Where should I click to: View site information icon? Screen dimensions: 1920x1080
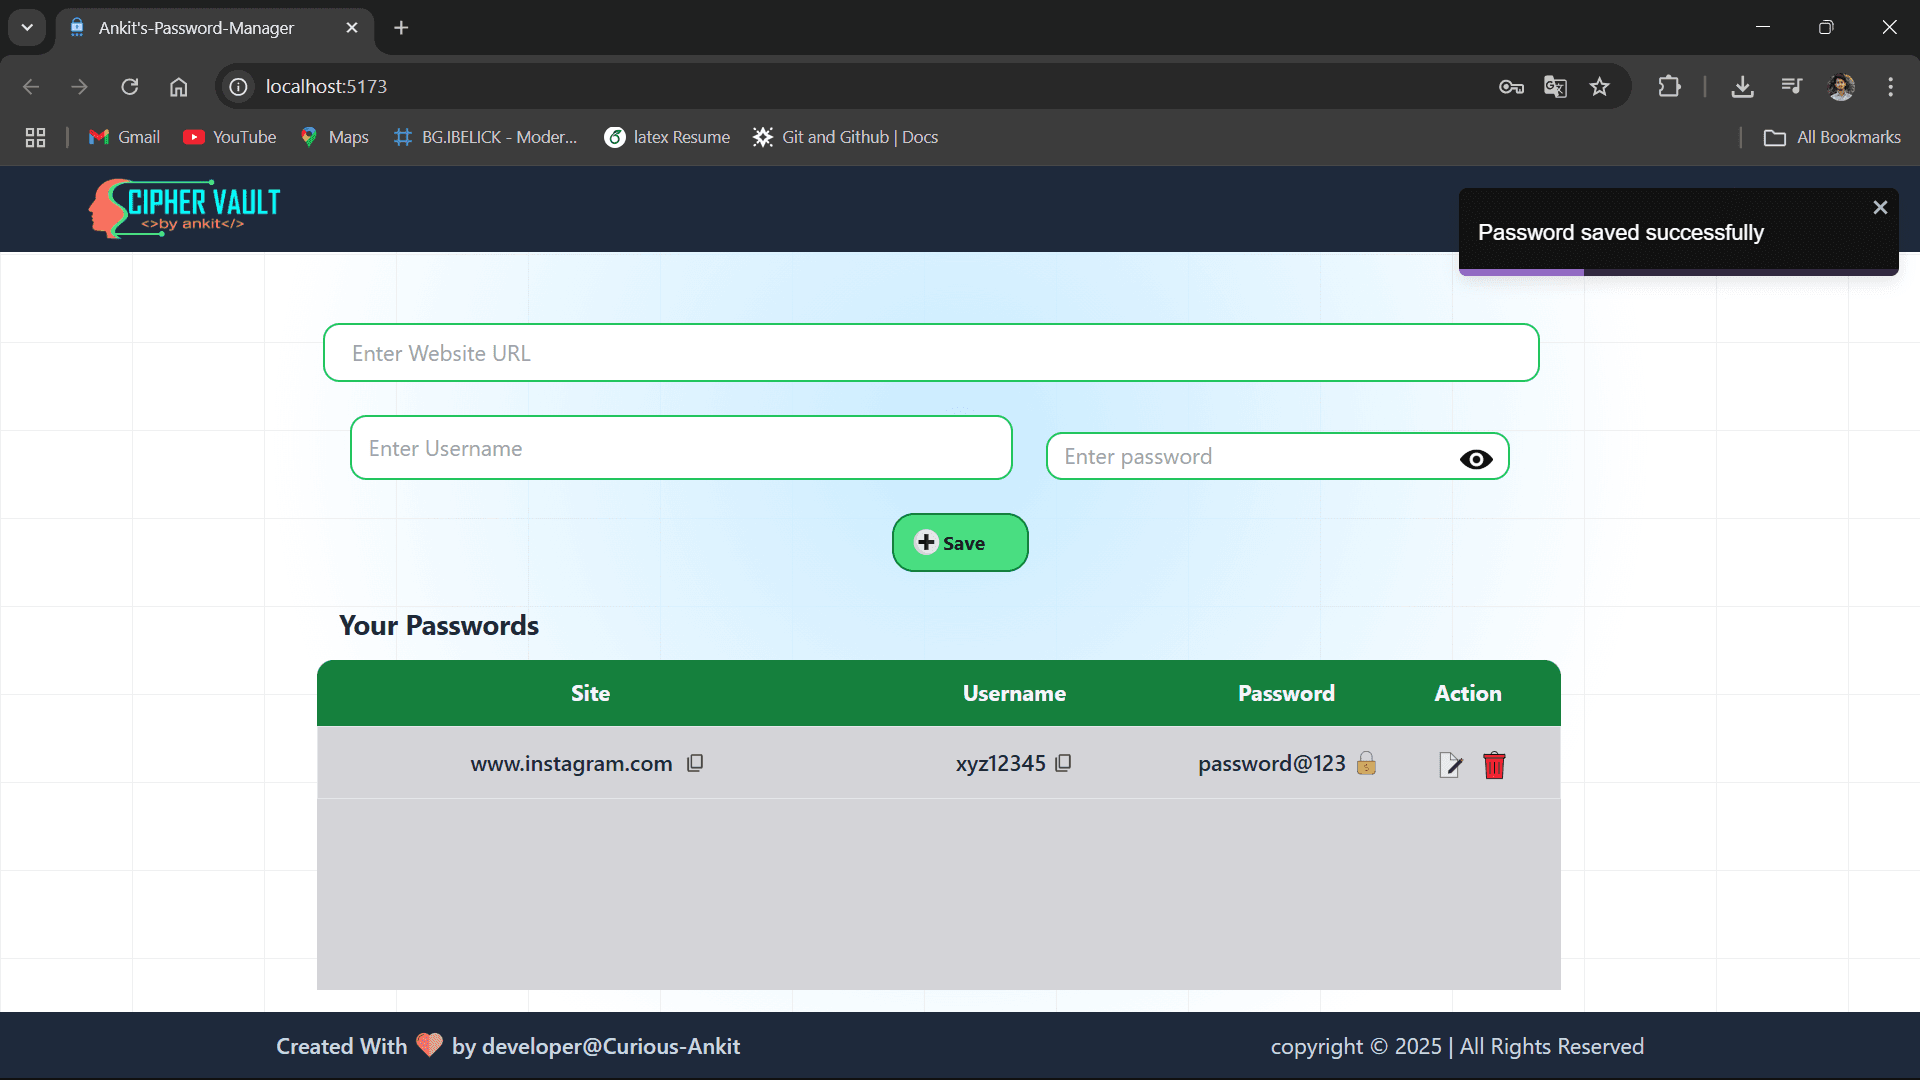238,87
